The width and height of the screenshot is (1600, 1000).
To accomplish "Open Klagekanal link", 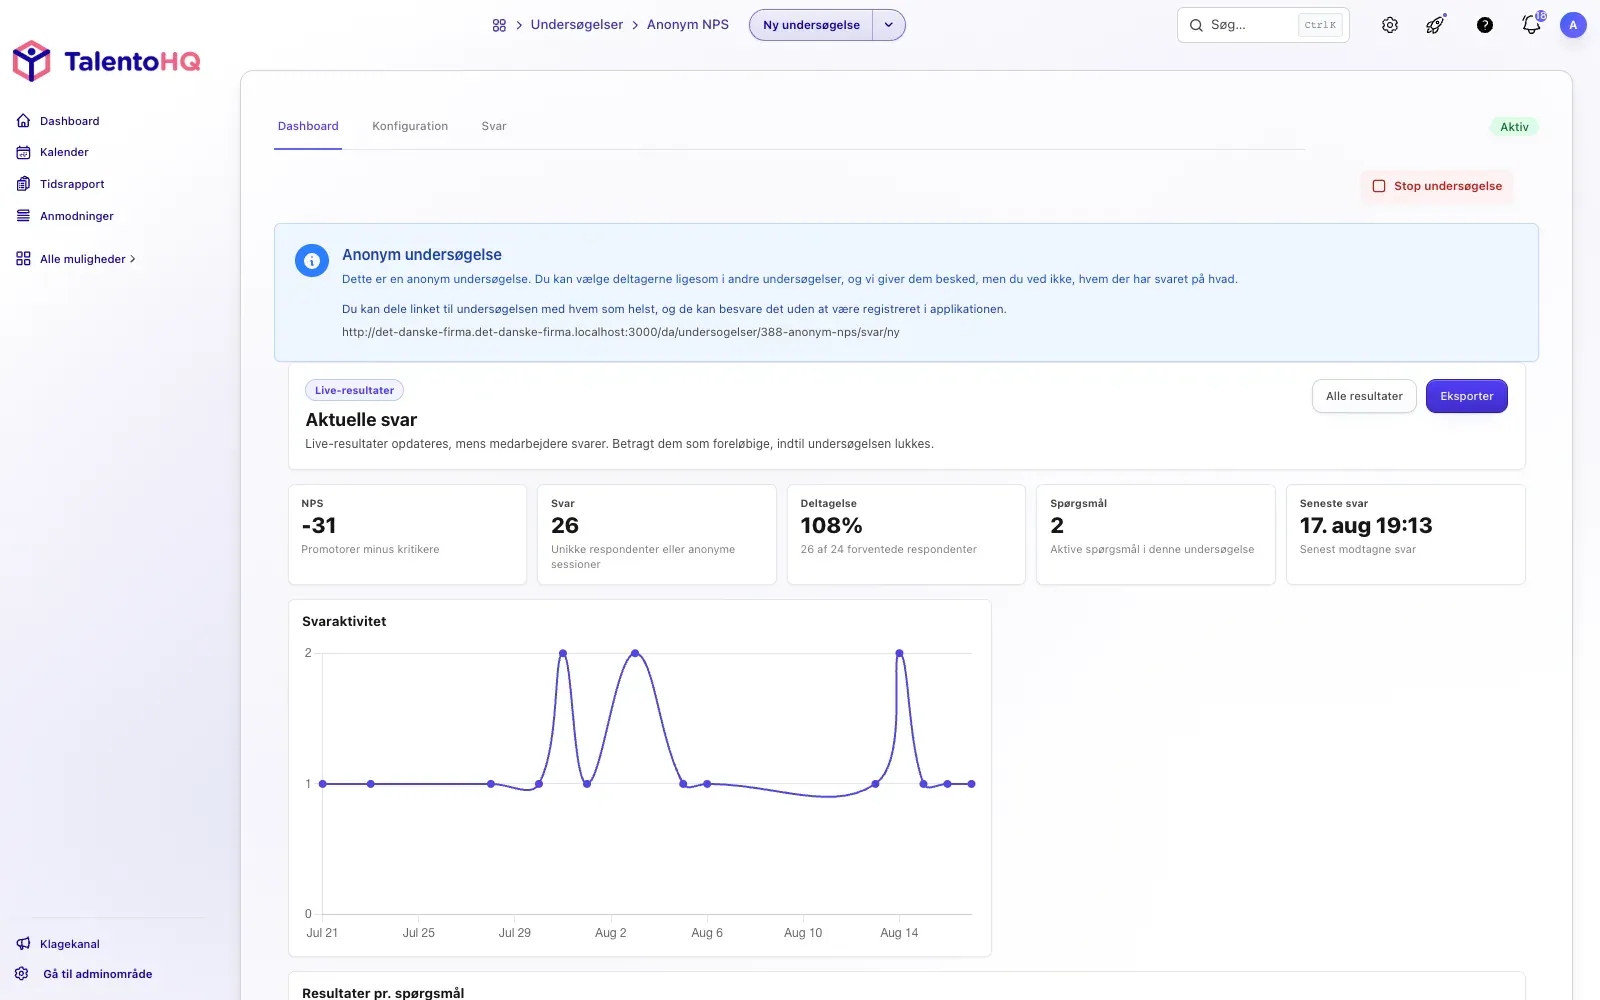I will (x=70, y=944).
